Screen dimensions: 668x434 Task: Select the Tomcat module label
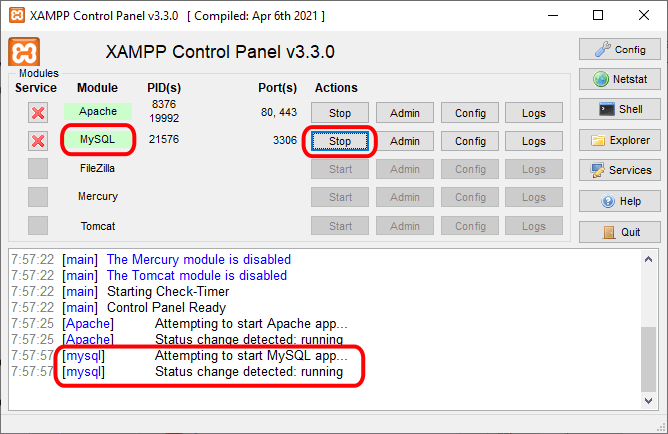[x=98, y=226]
